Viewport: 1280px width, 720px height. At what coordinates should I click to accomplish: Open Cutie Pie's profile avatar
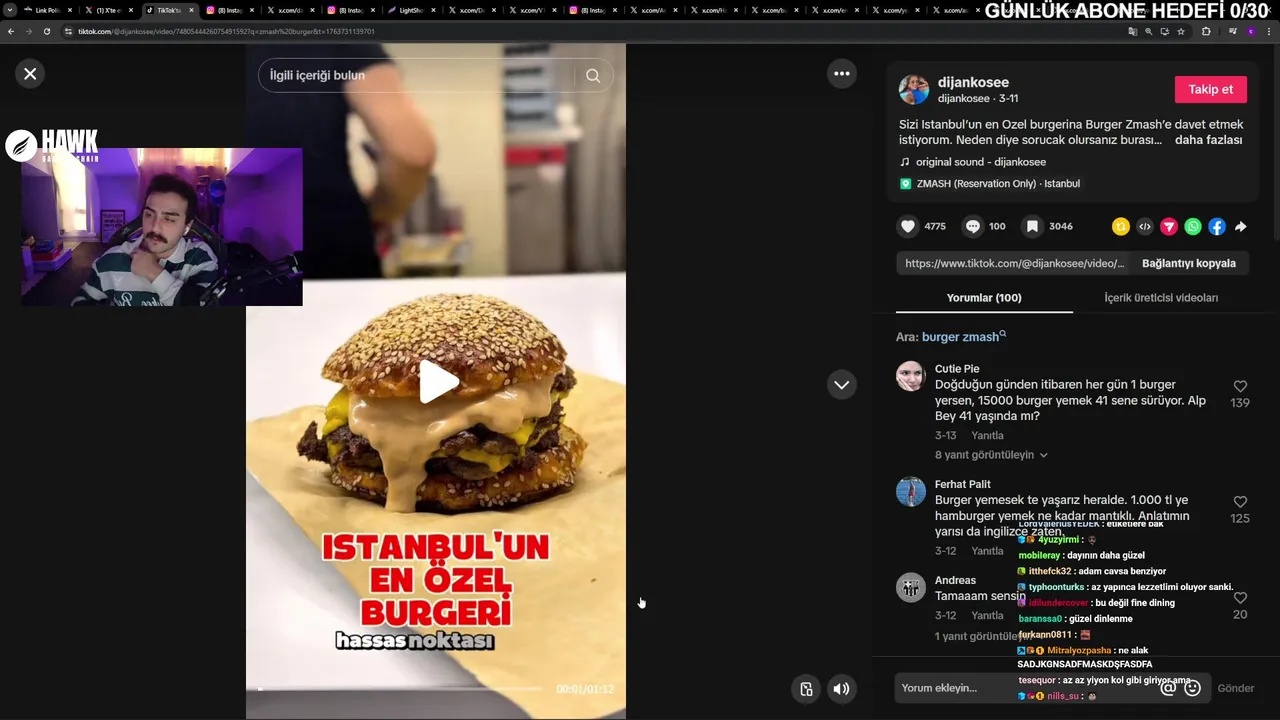911,376
